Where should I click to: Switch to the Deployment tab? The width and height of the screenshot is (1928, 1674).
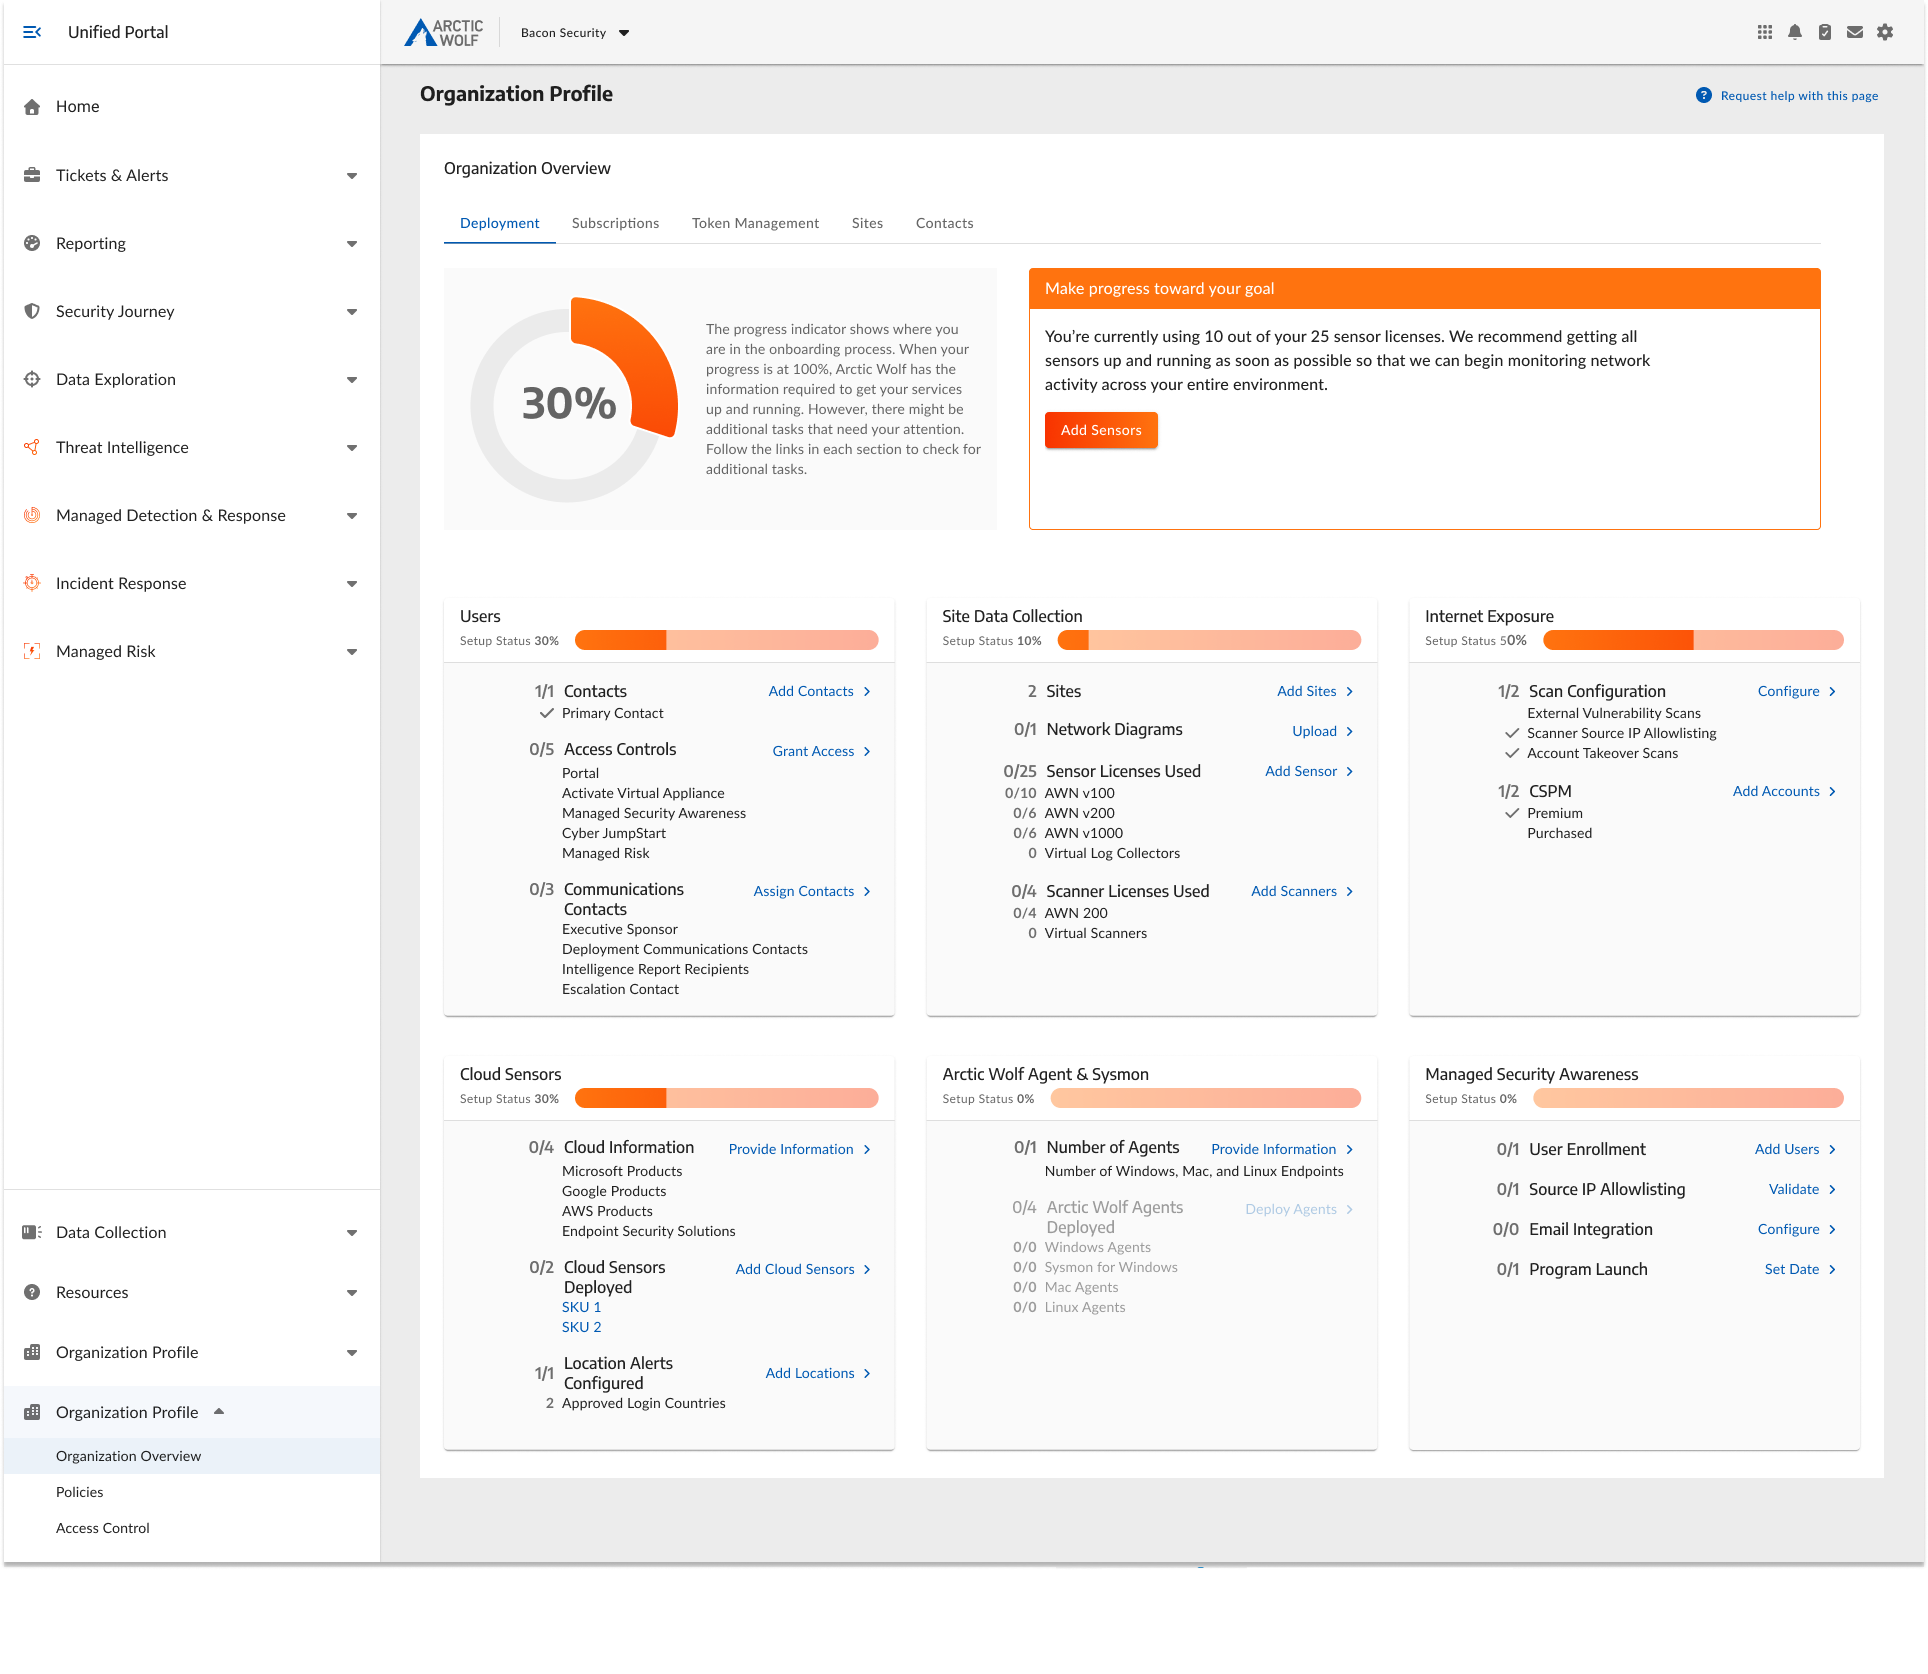[499, 223]
